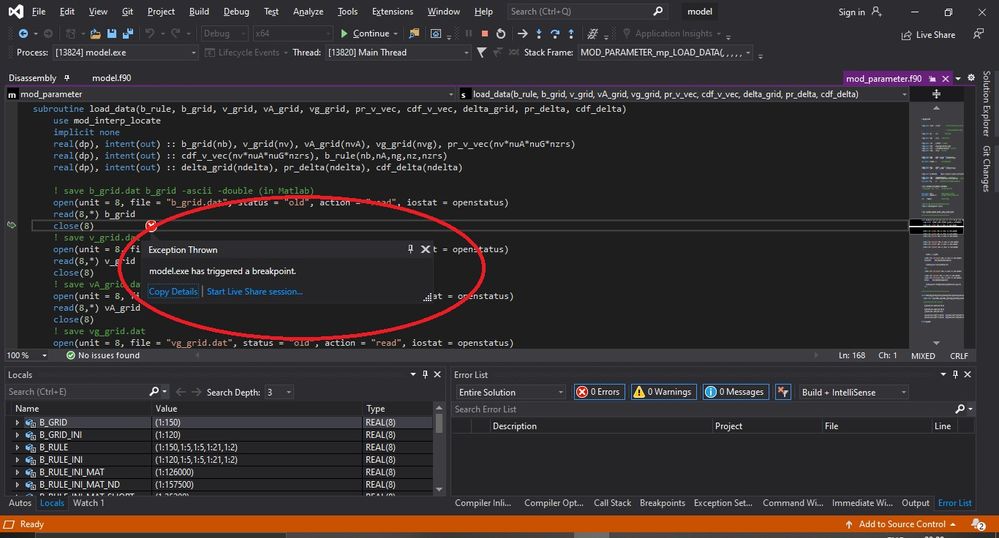Click the Locals search magnifier icon
This screenshot has width=999, height=538.
coord(154,391)
